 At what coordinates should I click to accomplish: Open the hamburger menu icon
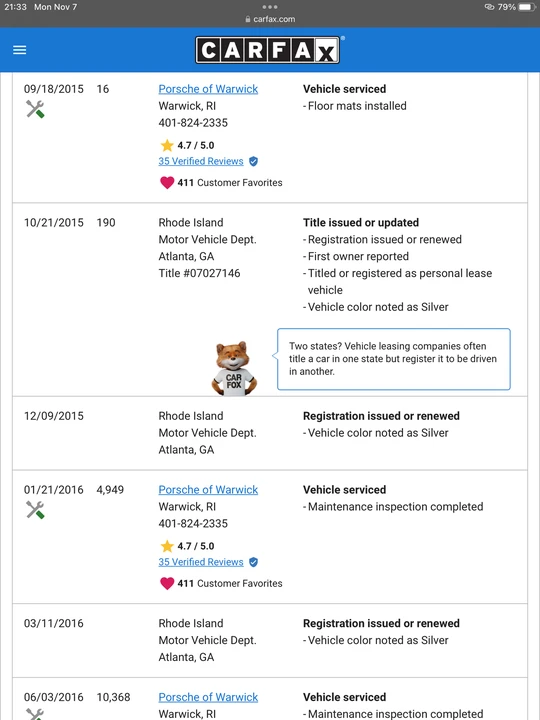click(x=19, y=50)
